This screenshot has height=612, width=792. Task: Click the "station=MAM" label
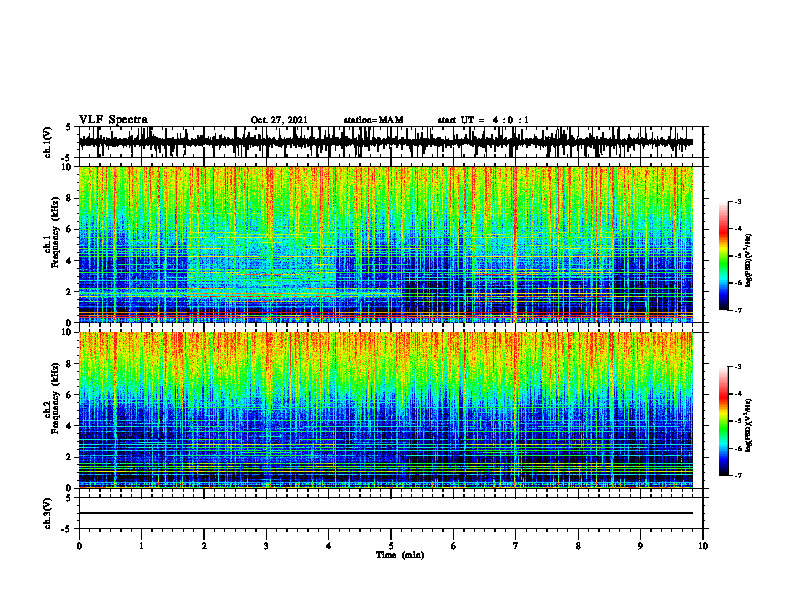pyautogui.click(x=373, y=120)
